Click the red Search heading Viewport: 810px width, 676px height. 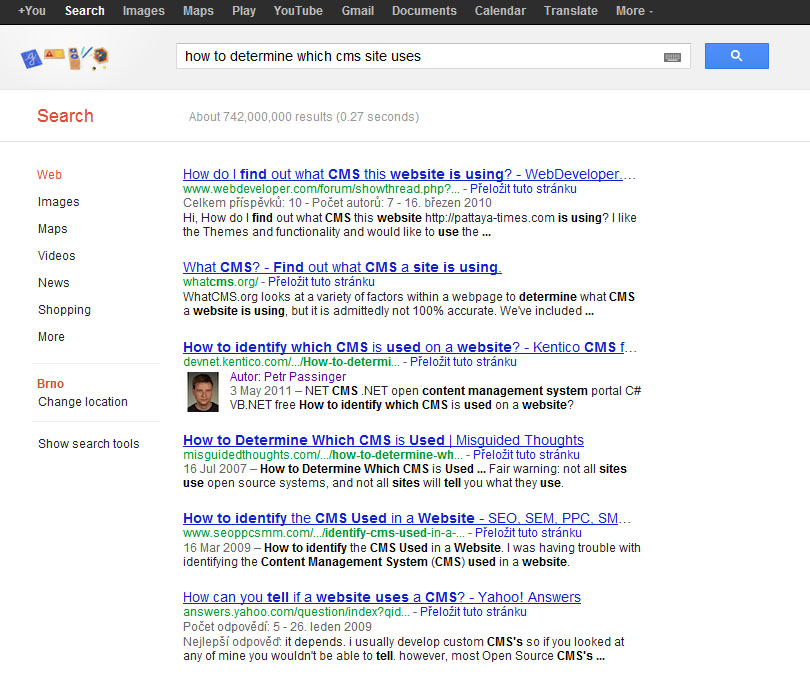click(65, 116)
